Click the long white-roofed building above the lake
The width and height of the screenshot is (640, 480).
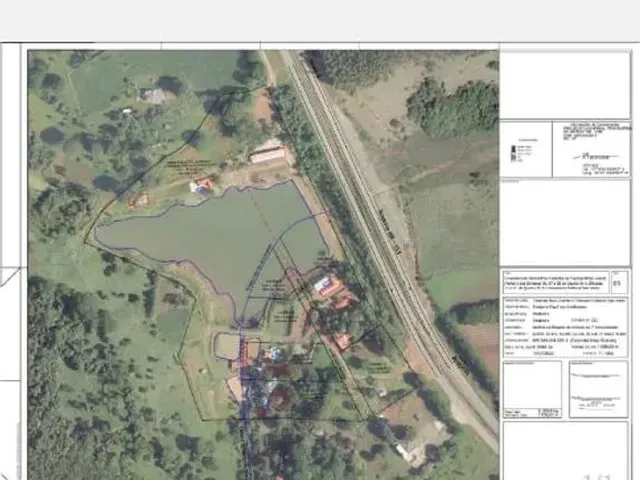[268, 156]
